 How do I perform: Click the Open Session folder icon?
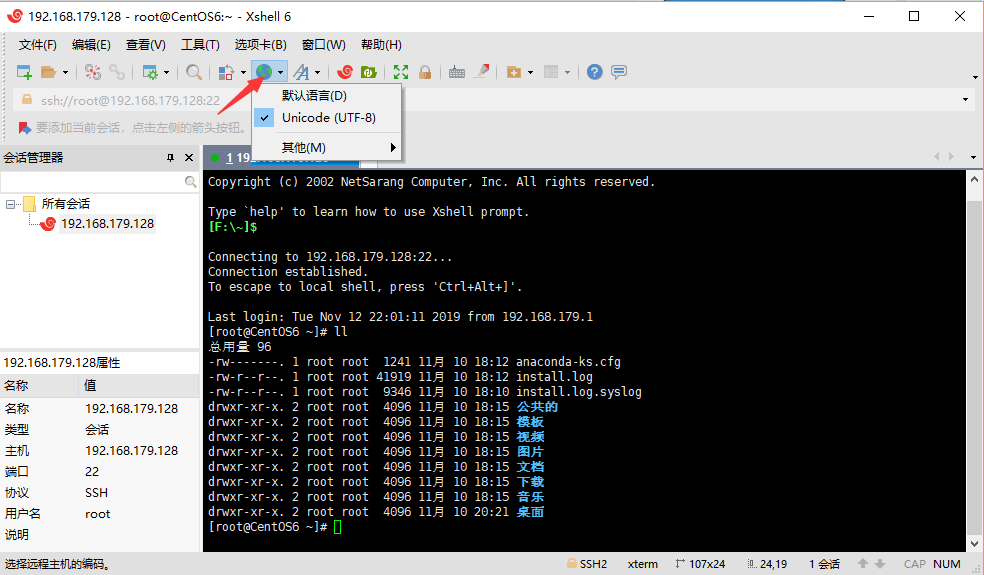point(48,72)
